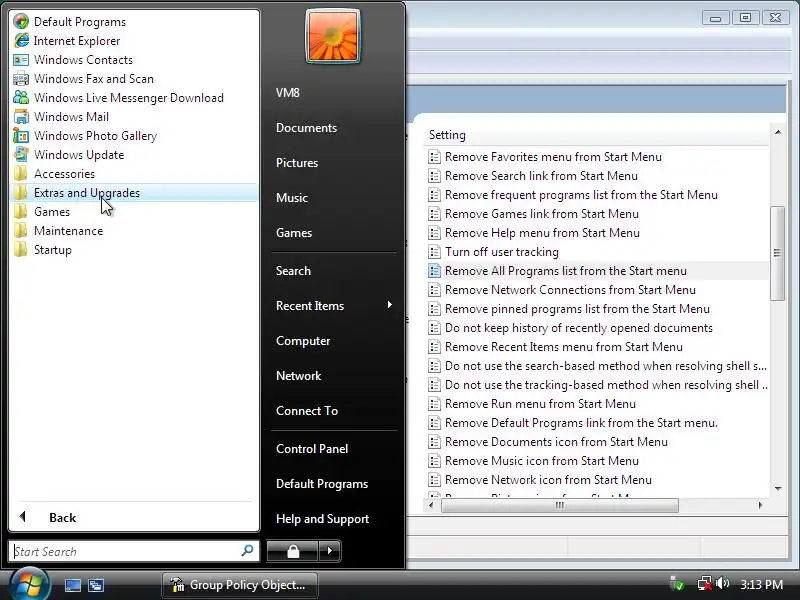
Task: Open Documents from Start menu
Action: pyautogui.click(x=306, y=128)
